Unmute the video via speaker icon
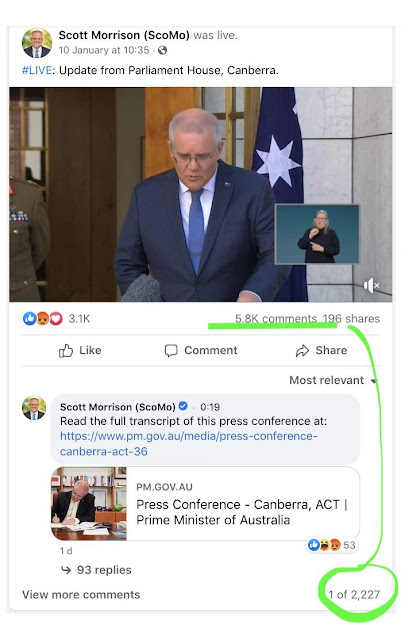Image resolution: width=401 pixels, height=640 pixels. pyautogui.click(x=371, y=285)
